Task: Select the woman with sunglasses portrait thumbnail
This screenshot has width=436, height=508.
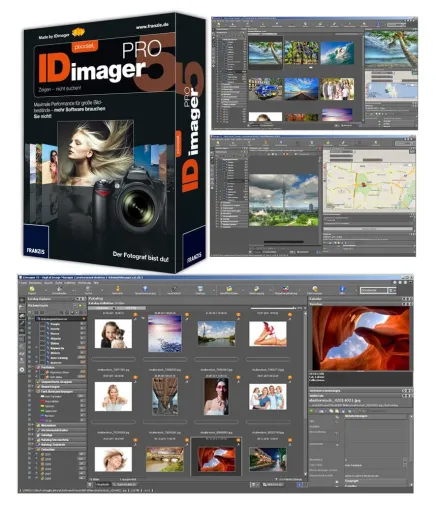Action: click(216, 396)
